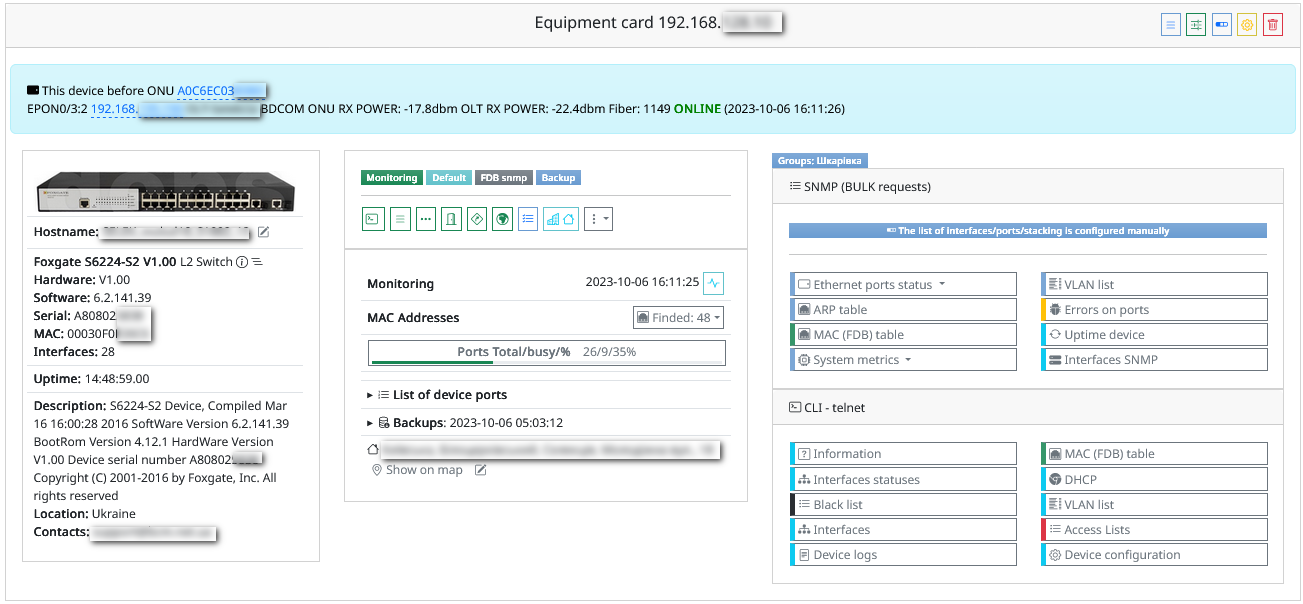Click the SNMP (BULK requests) header
The width and height of the screenshot is (1303, 604).
point(1028,187)
